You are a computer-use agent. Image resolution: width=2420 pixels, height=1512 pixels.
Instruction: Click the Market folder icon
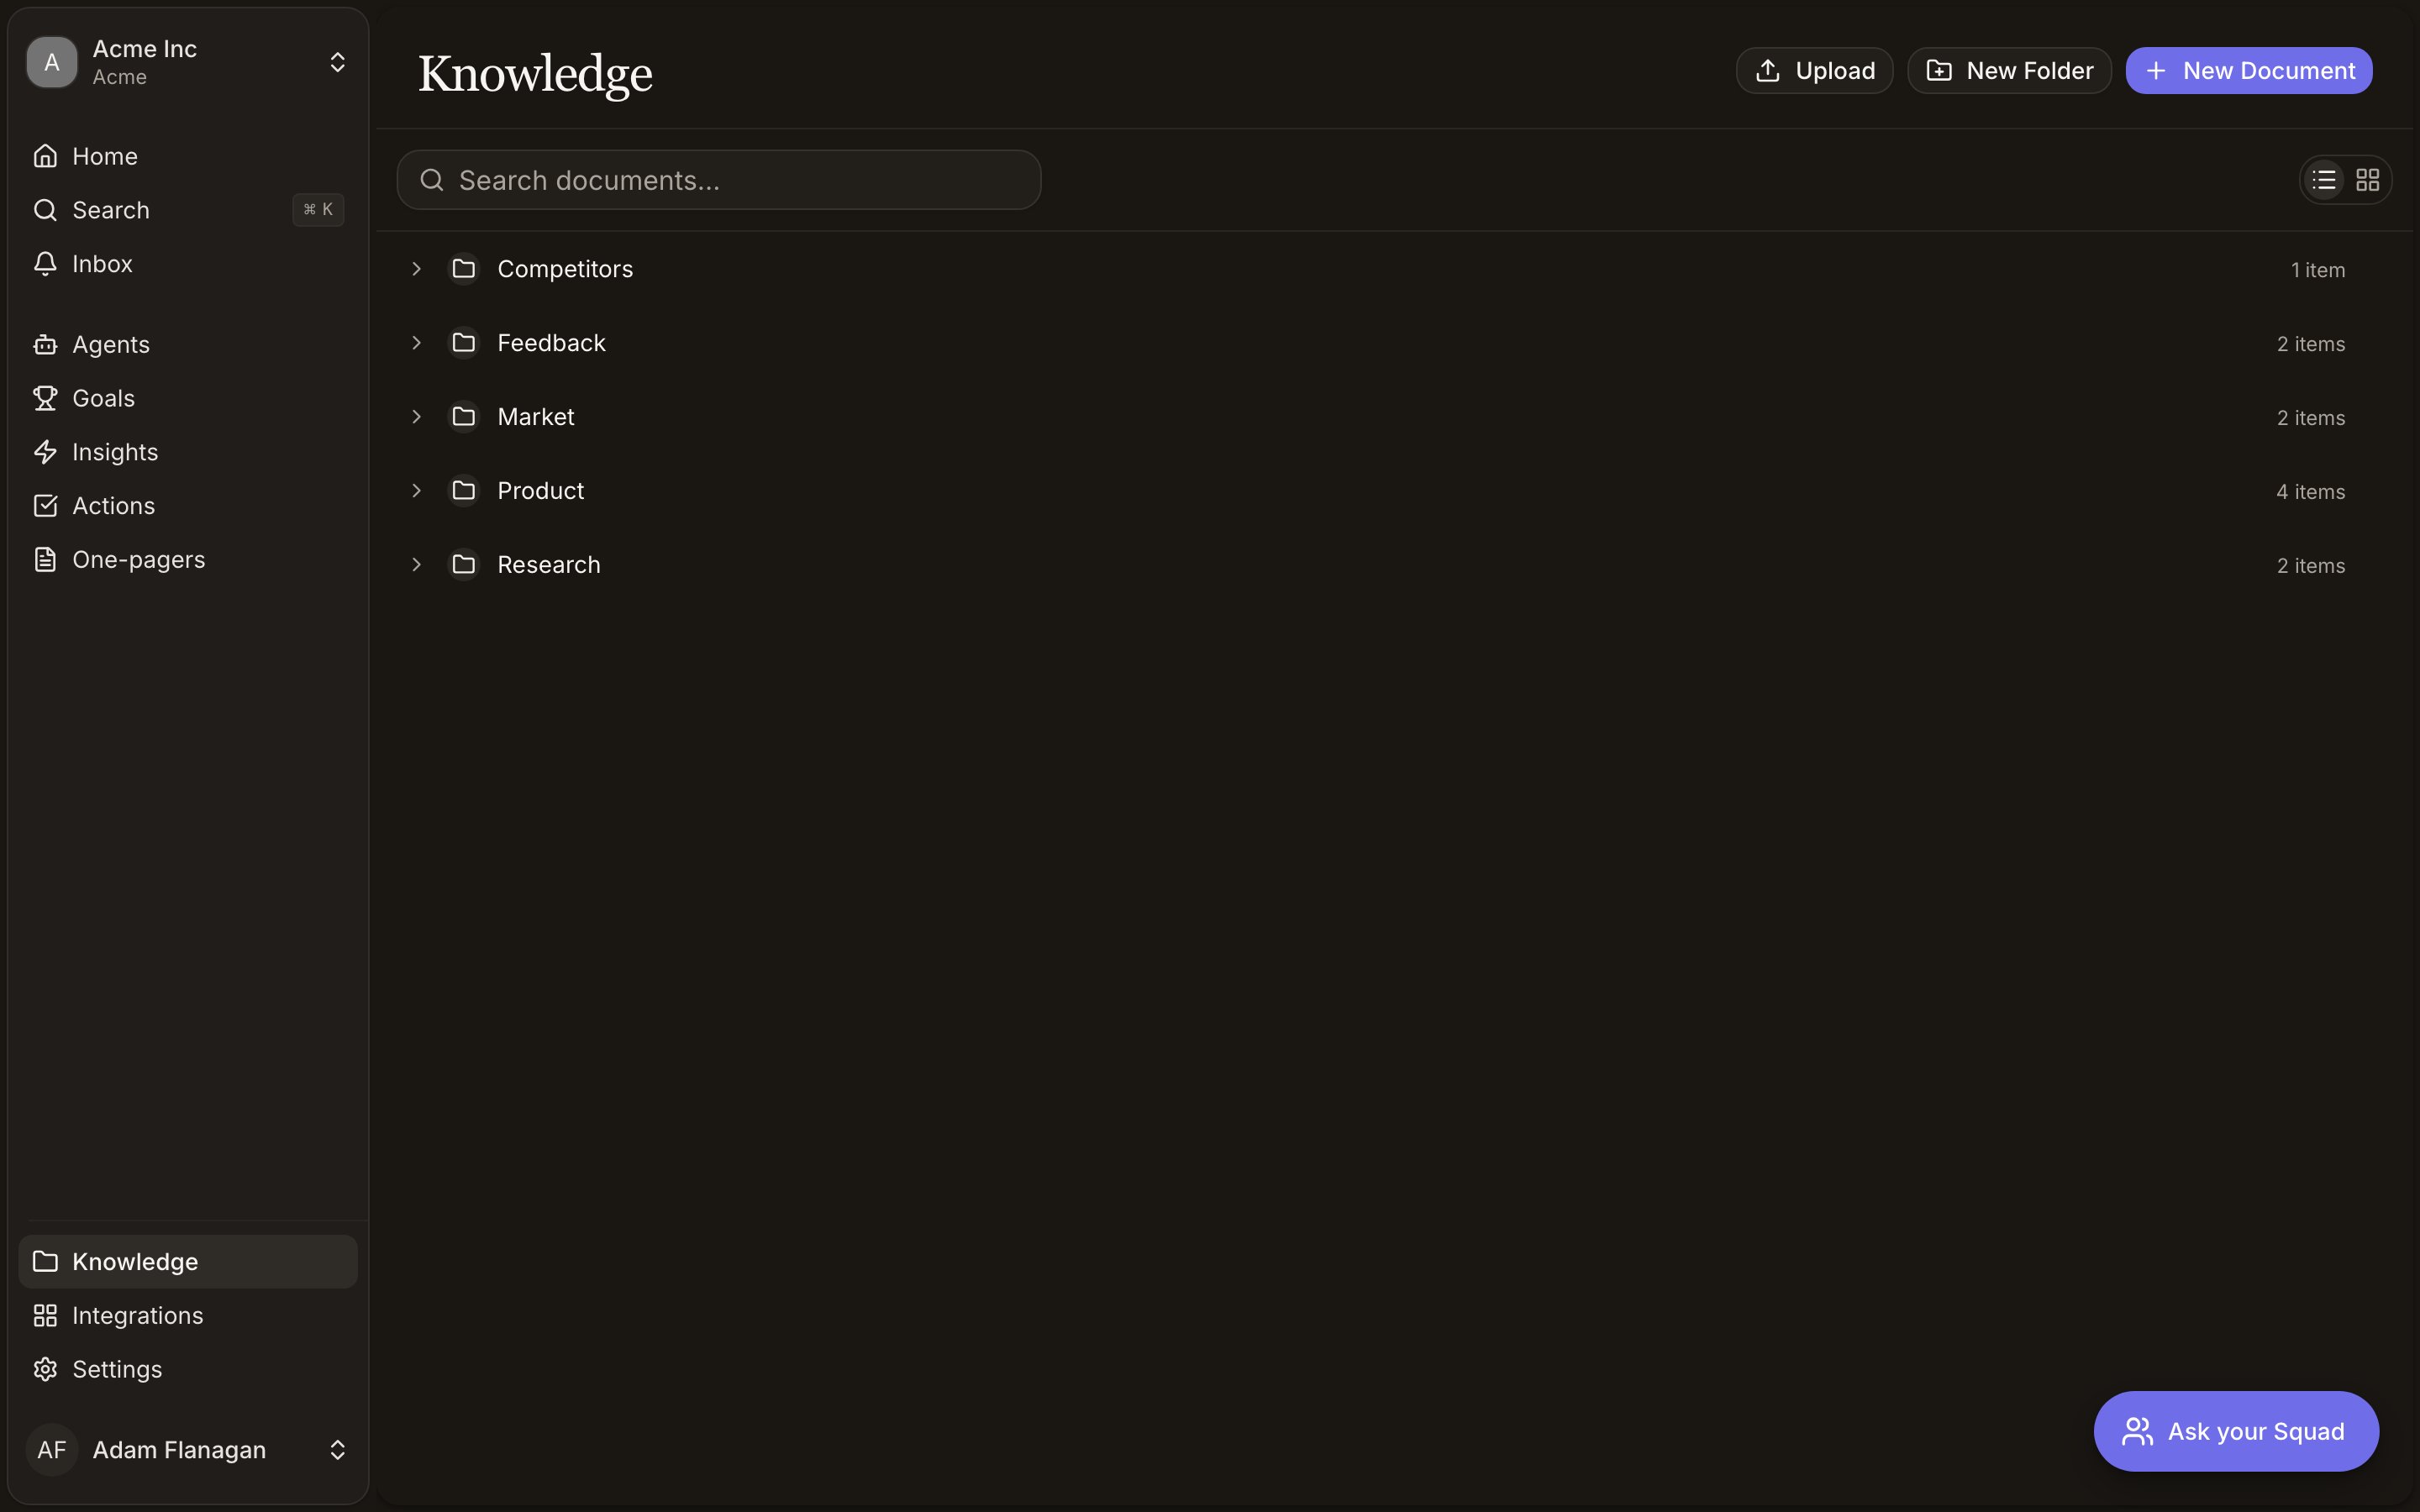pyautogui.click(x=464, y=417)
